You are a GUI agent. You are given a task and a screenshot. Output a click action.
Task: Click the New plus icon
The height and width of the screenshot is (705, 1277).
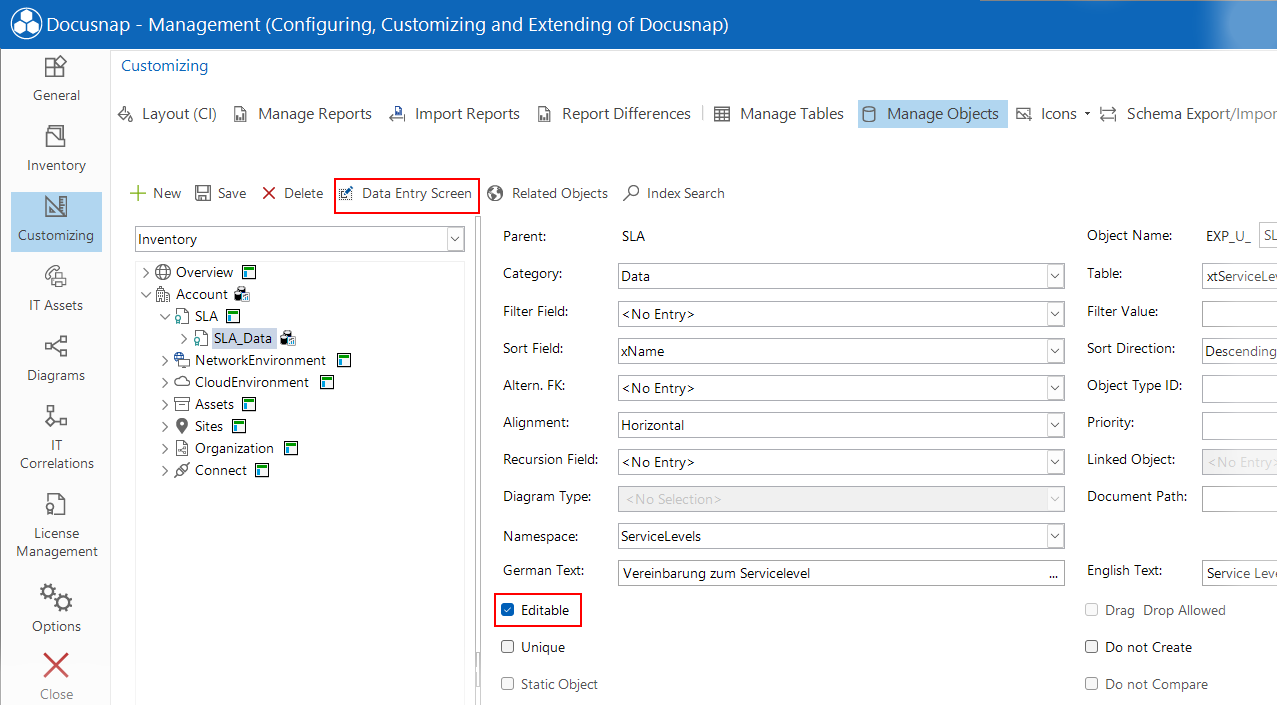(138, 193)
